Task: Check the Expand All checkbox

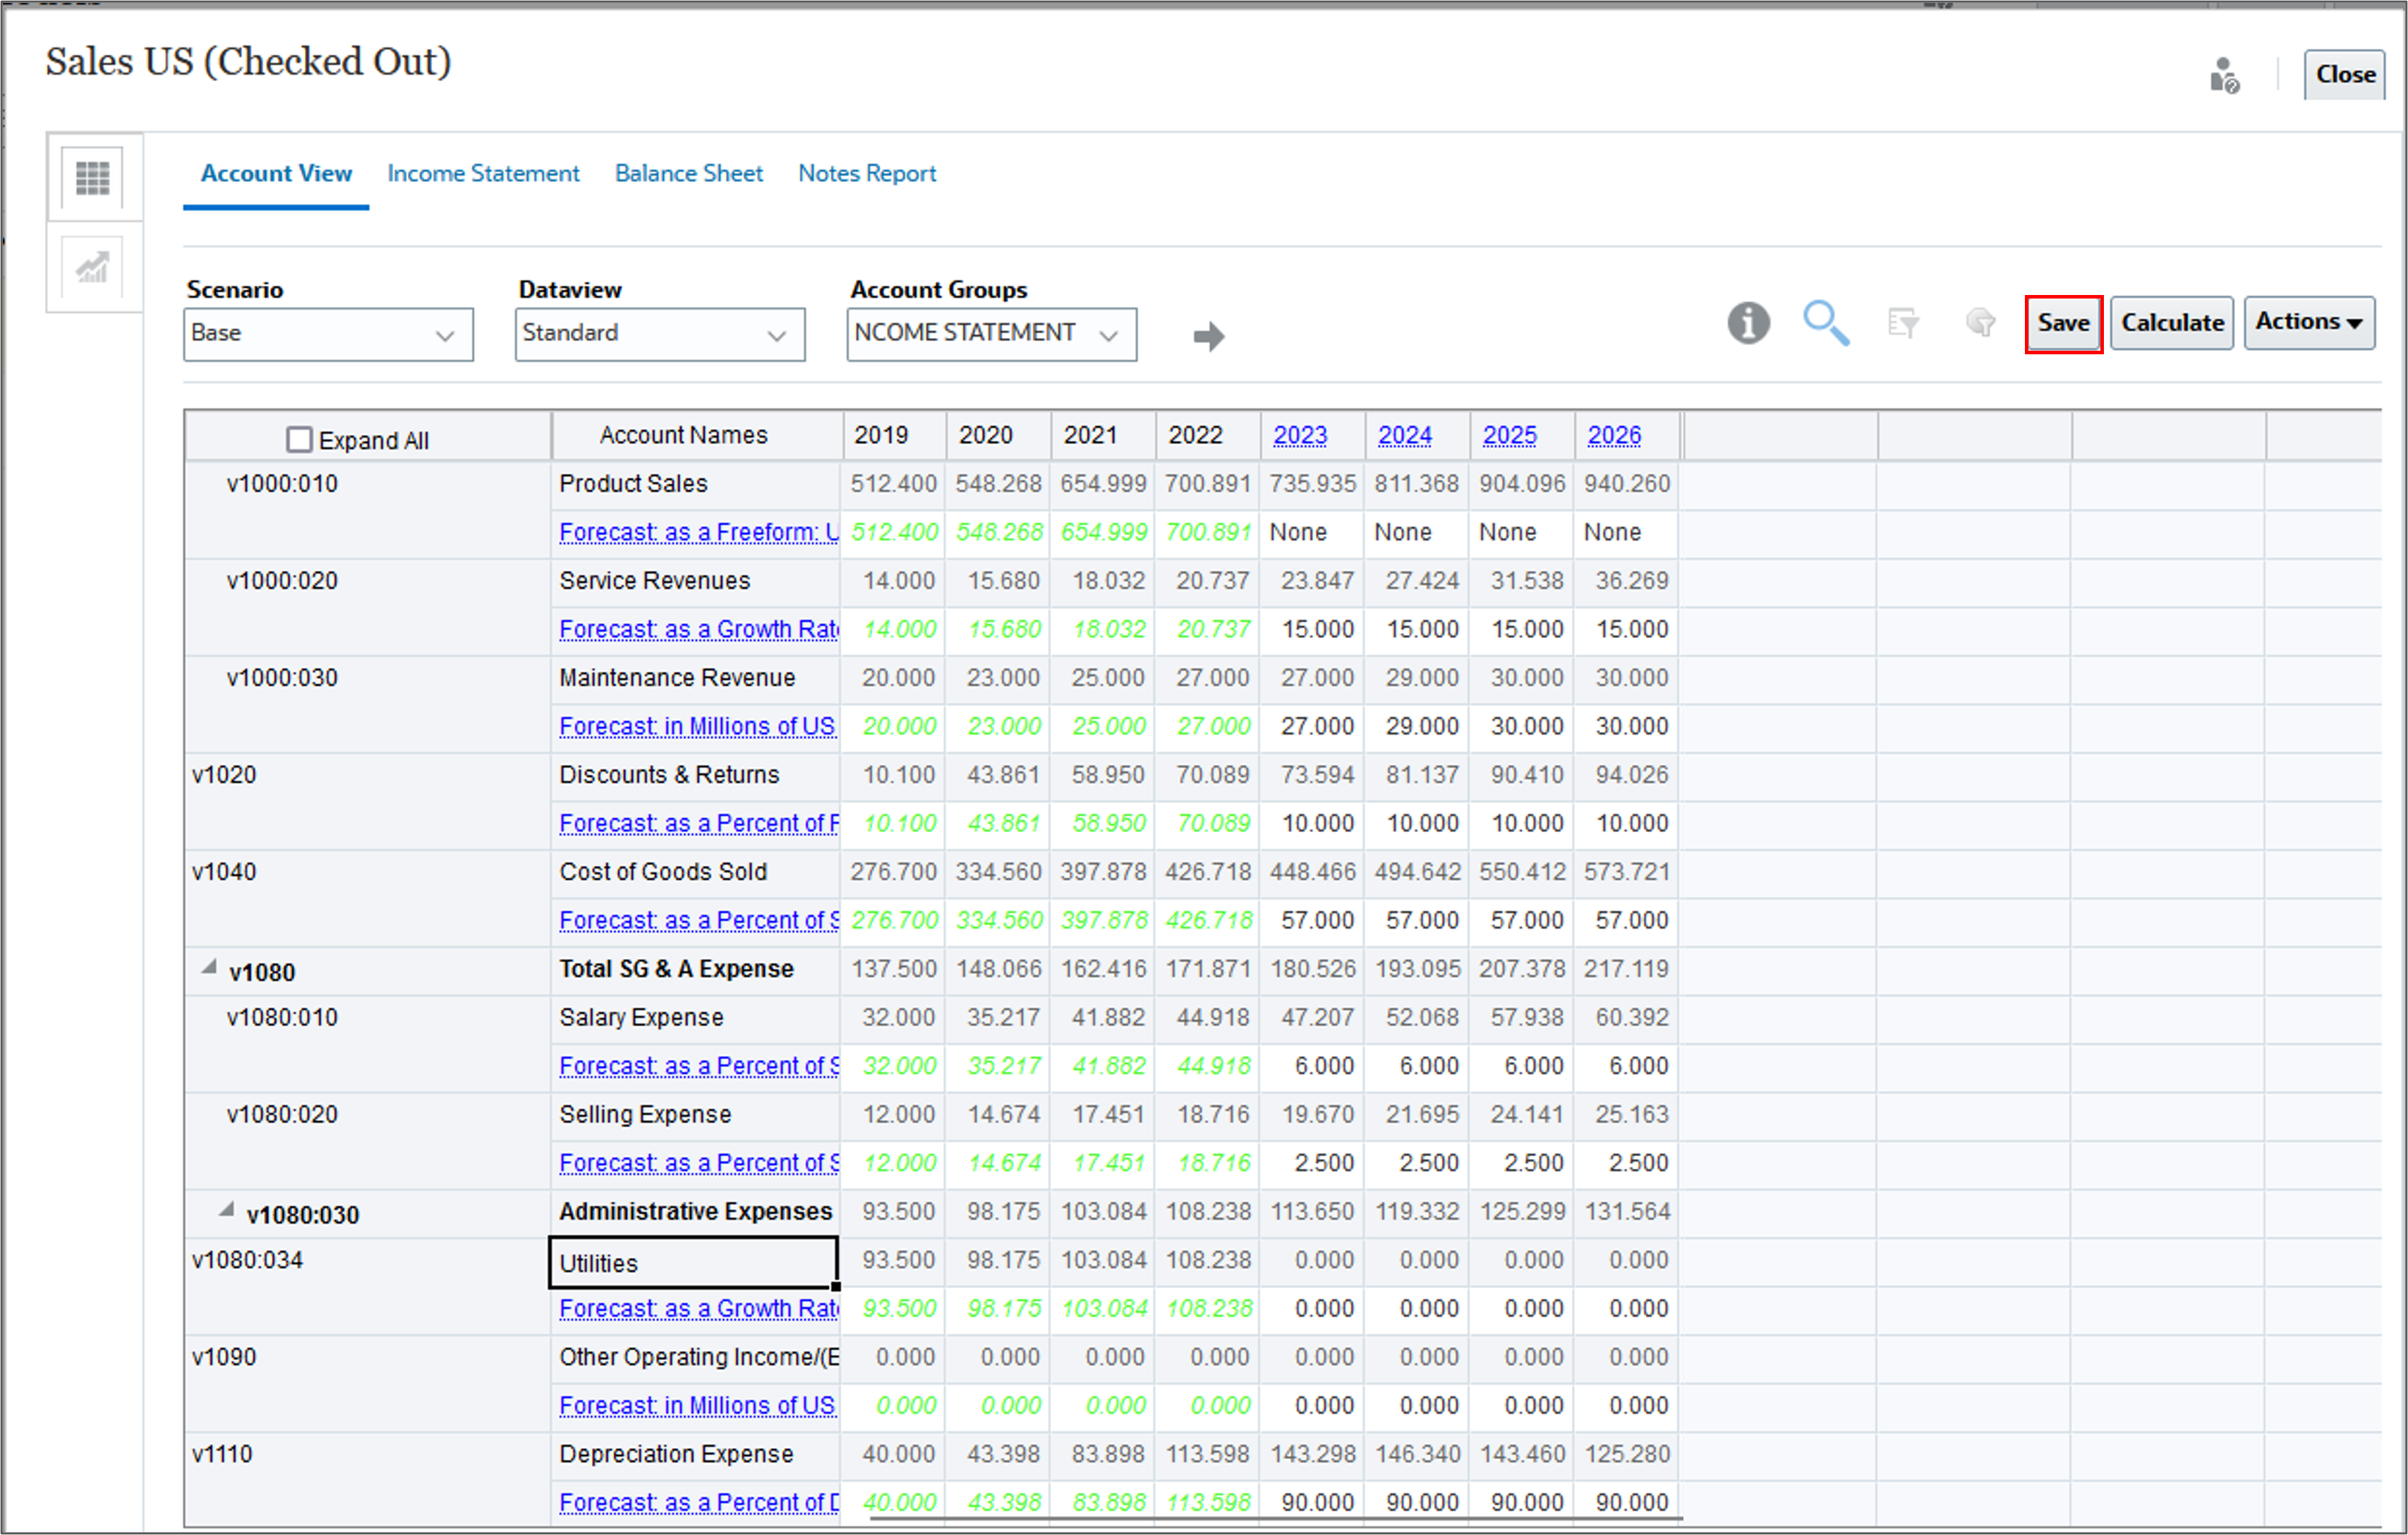Action: pyautogui.click(x=299, y=440)
